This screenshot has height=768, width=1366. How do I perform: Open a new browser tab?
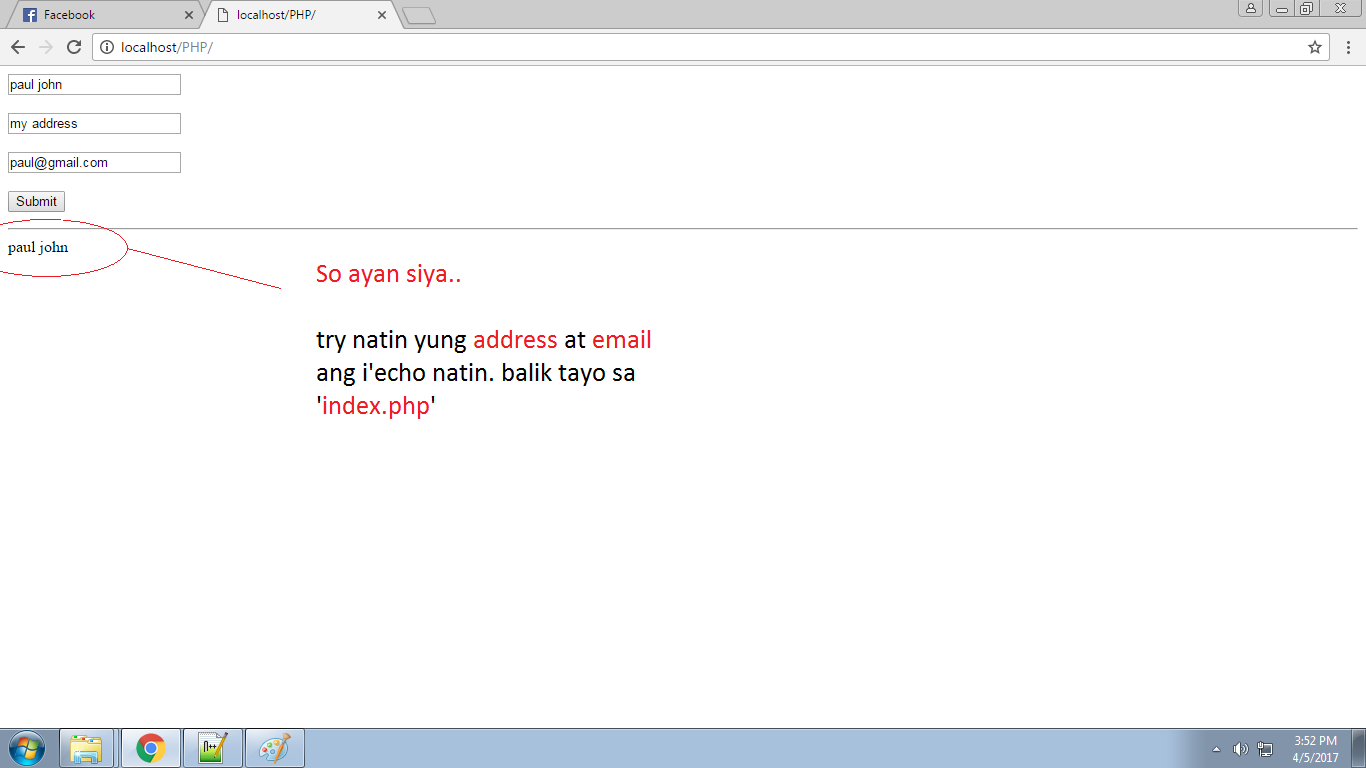coord(417,15)
